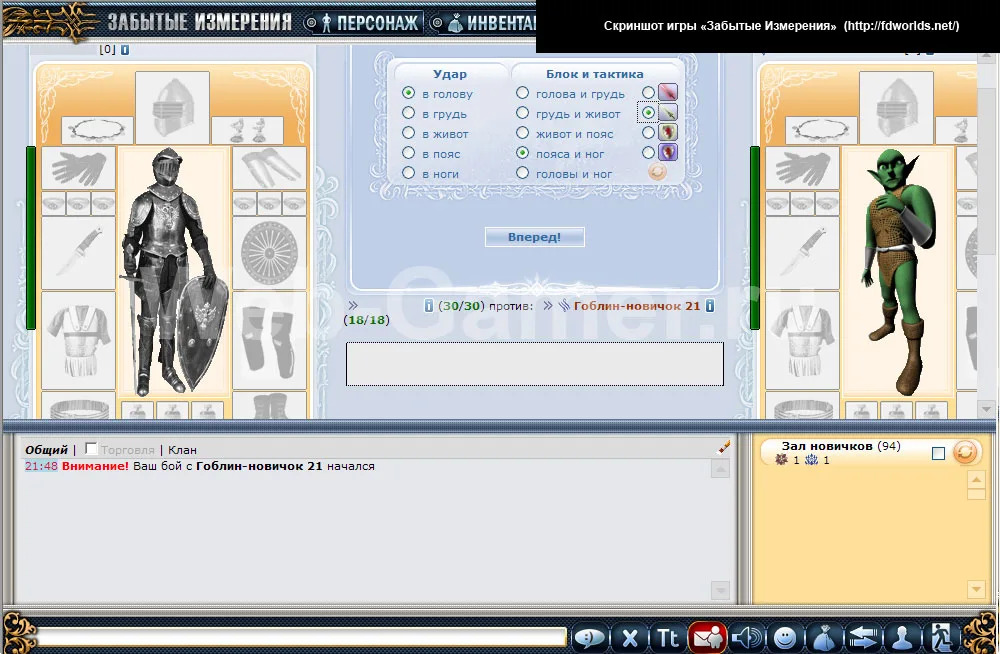Select strike 'в ноги' radio button
Viewport: 1000px width, 654px height.
click(409, 173)
